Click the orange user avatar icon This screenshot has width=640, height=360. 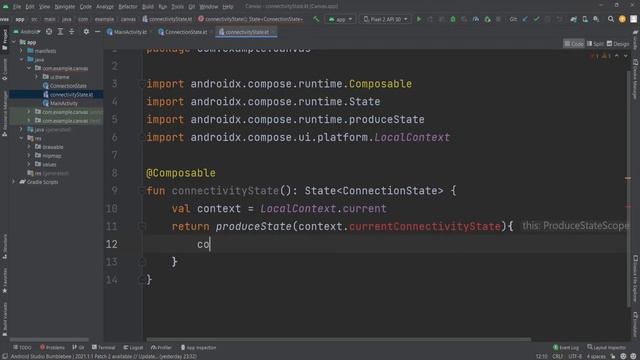(x=622, y=19)
